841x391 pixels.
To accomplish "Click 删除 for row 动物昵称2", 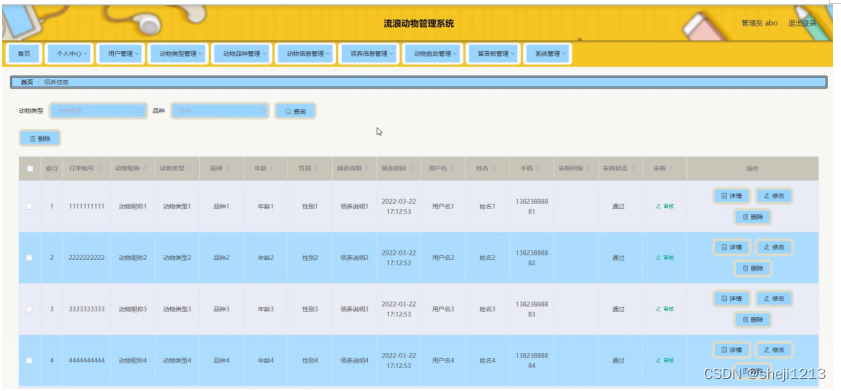I will (x=753, y=268).
